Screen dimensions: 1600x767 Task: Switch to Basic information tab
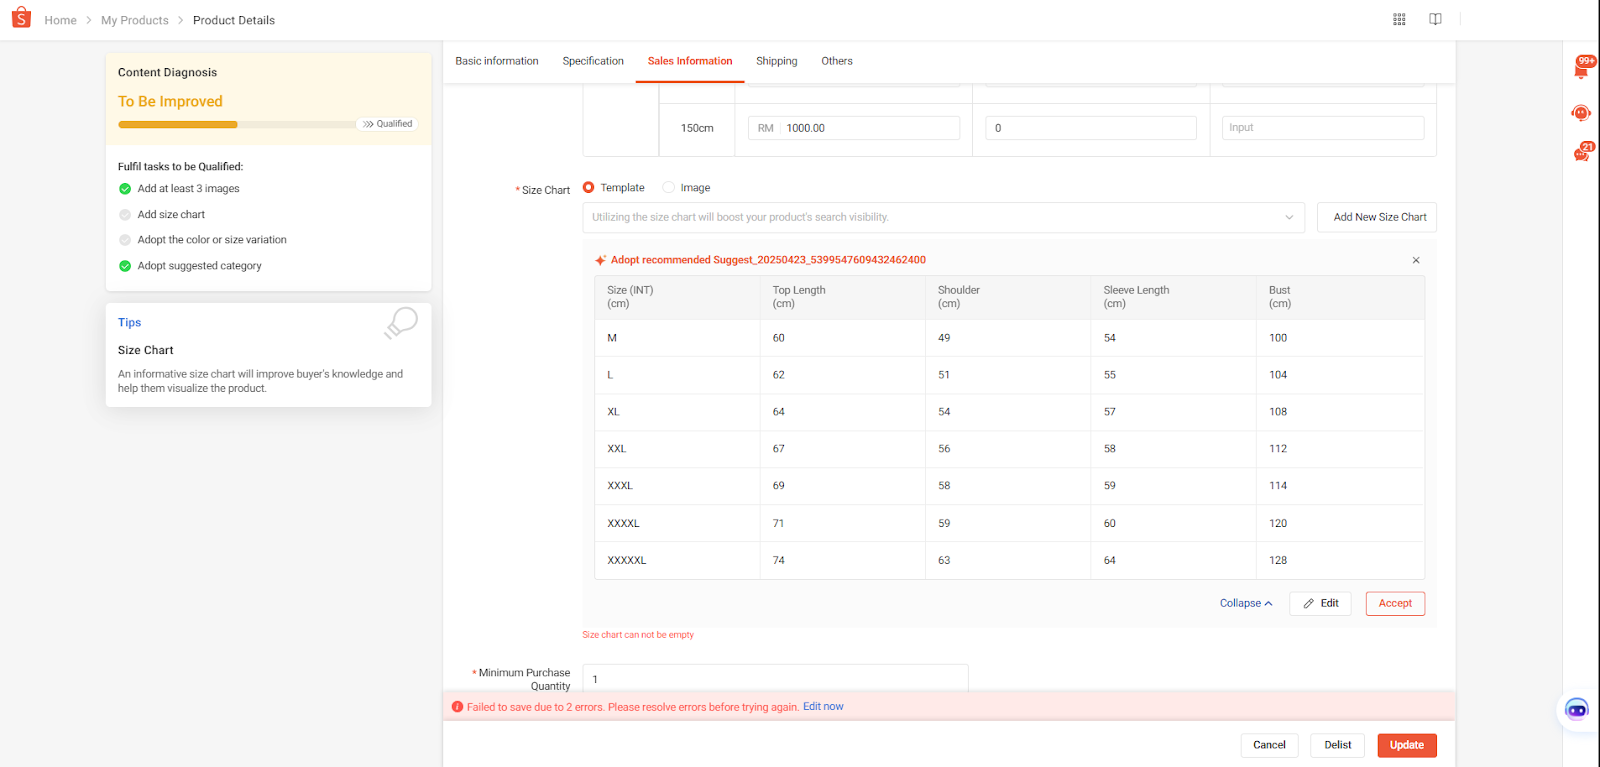tap(497, 61)
